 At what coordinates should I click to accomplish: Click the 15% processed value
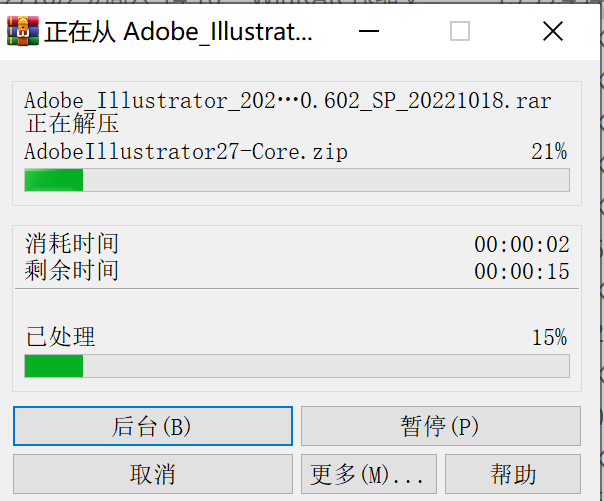549,337
